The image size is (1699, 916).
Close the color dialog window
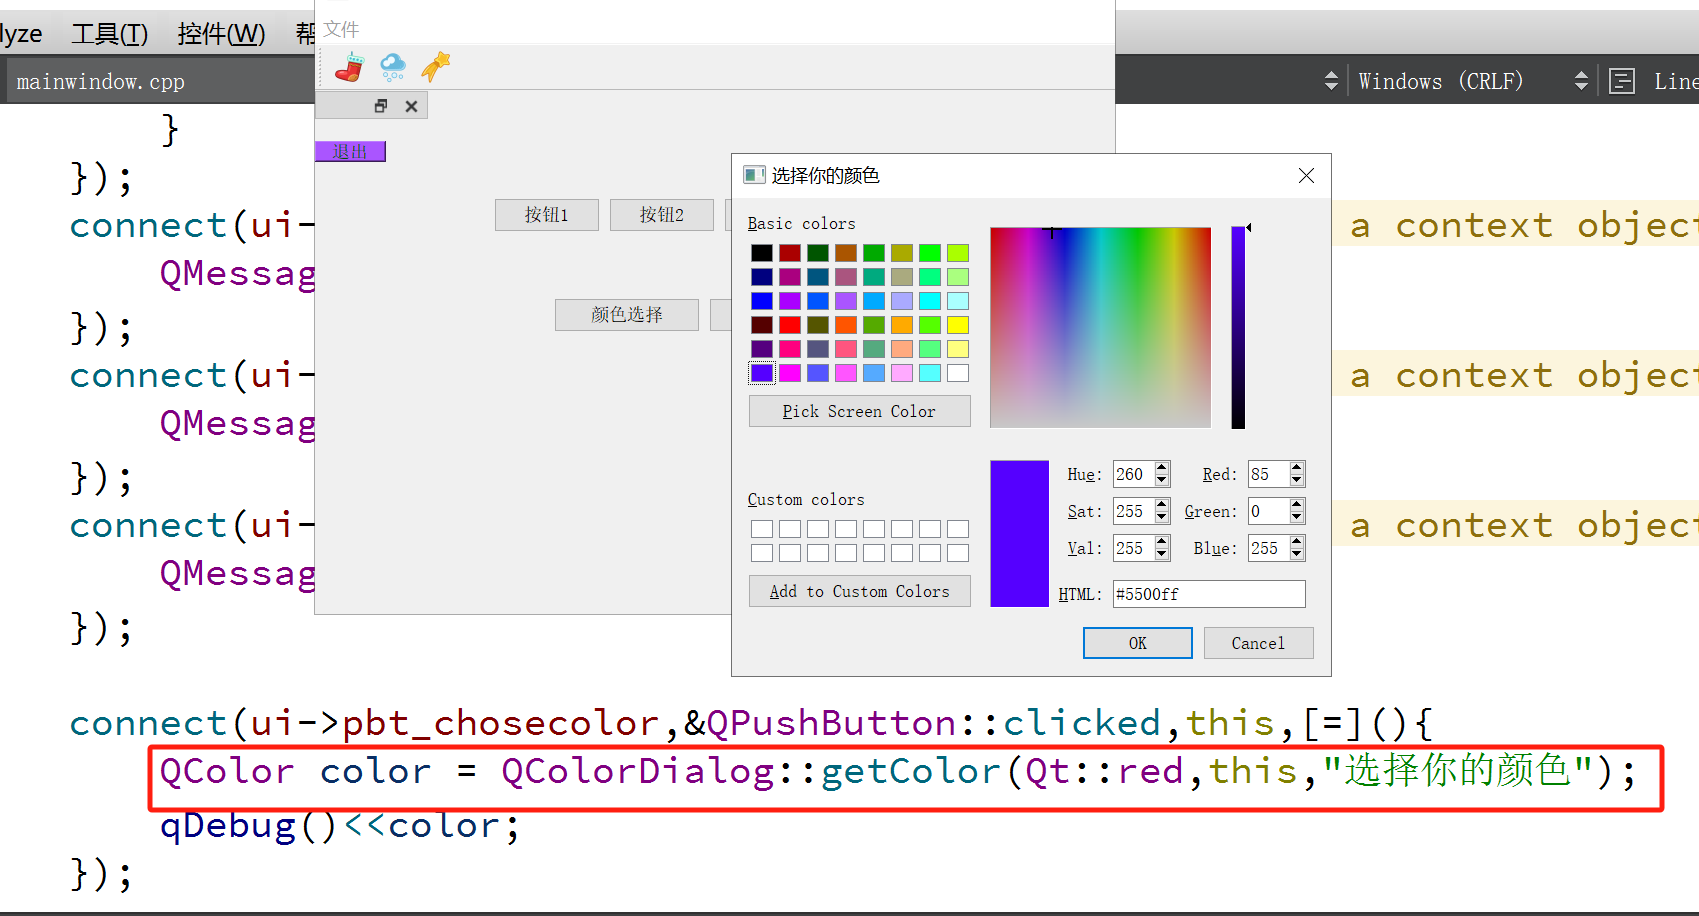click(x=1306, y=176)
